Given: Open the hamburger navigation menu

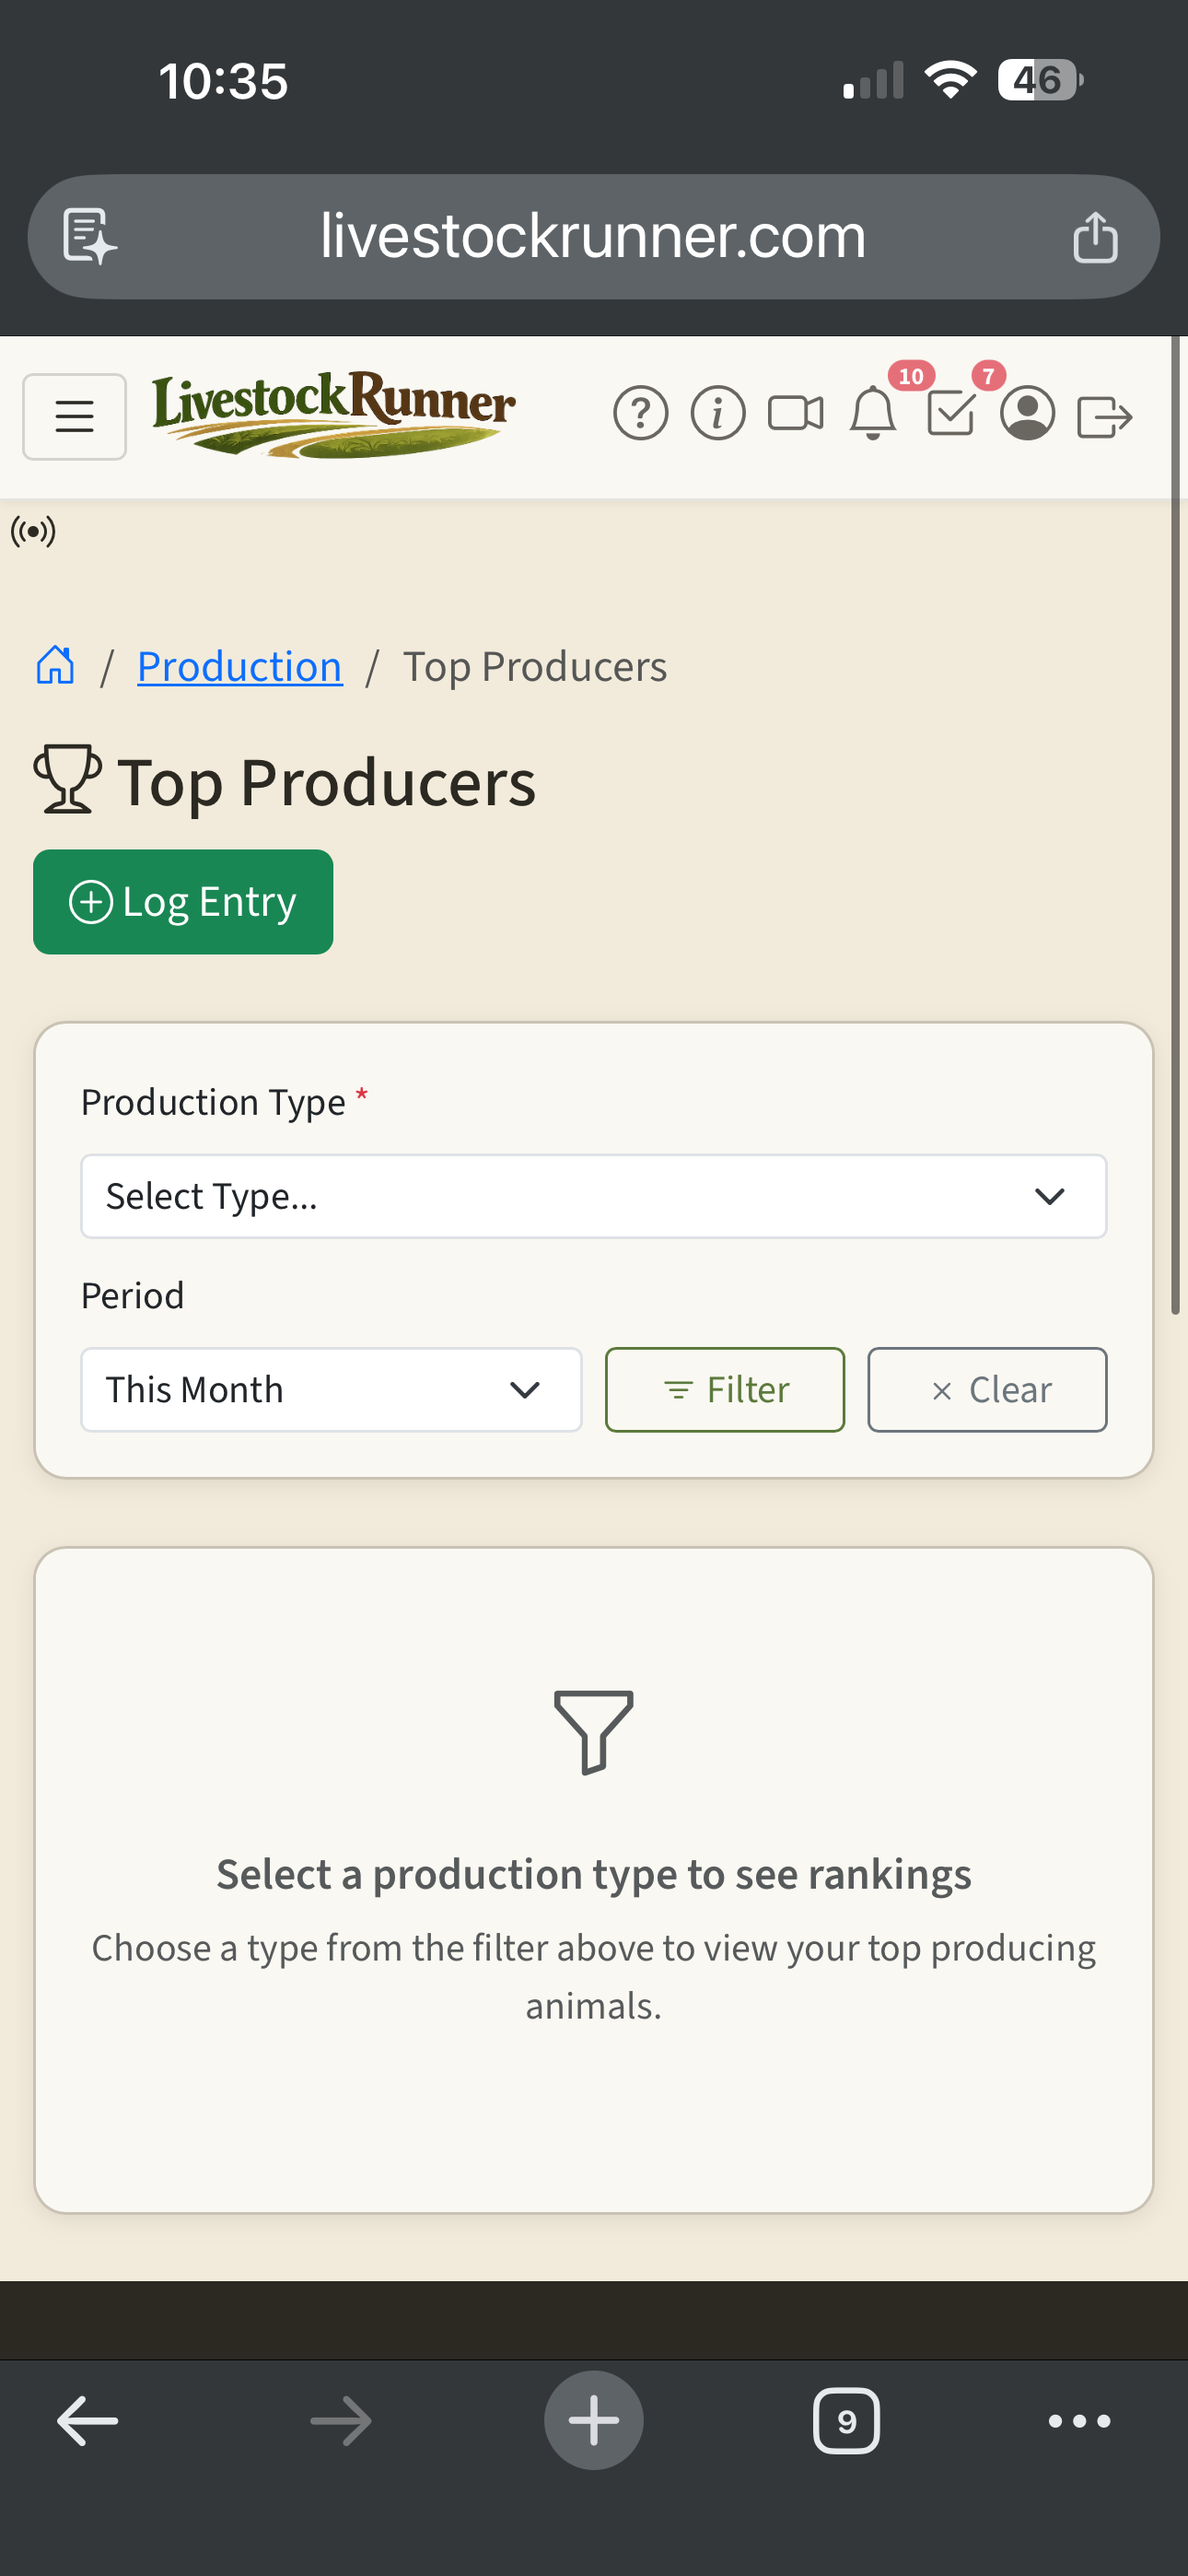Looking at the screenshot, I should tap(74, 416).
